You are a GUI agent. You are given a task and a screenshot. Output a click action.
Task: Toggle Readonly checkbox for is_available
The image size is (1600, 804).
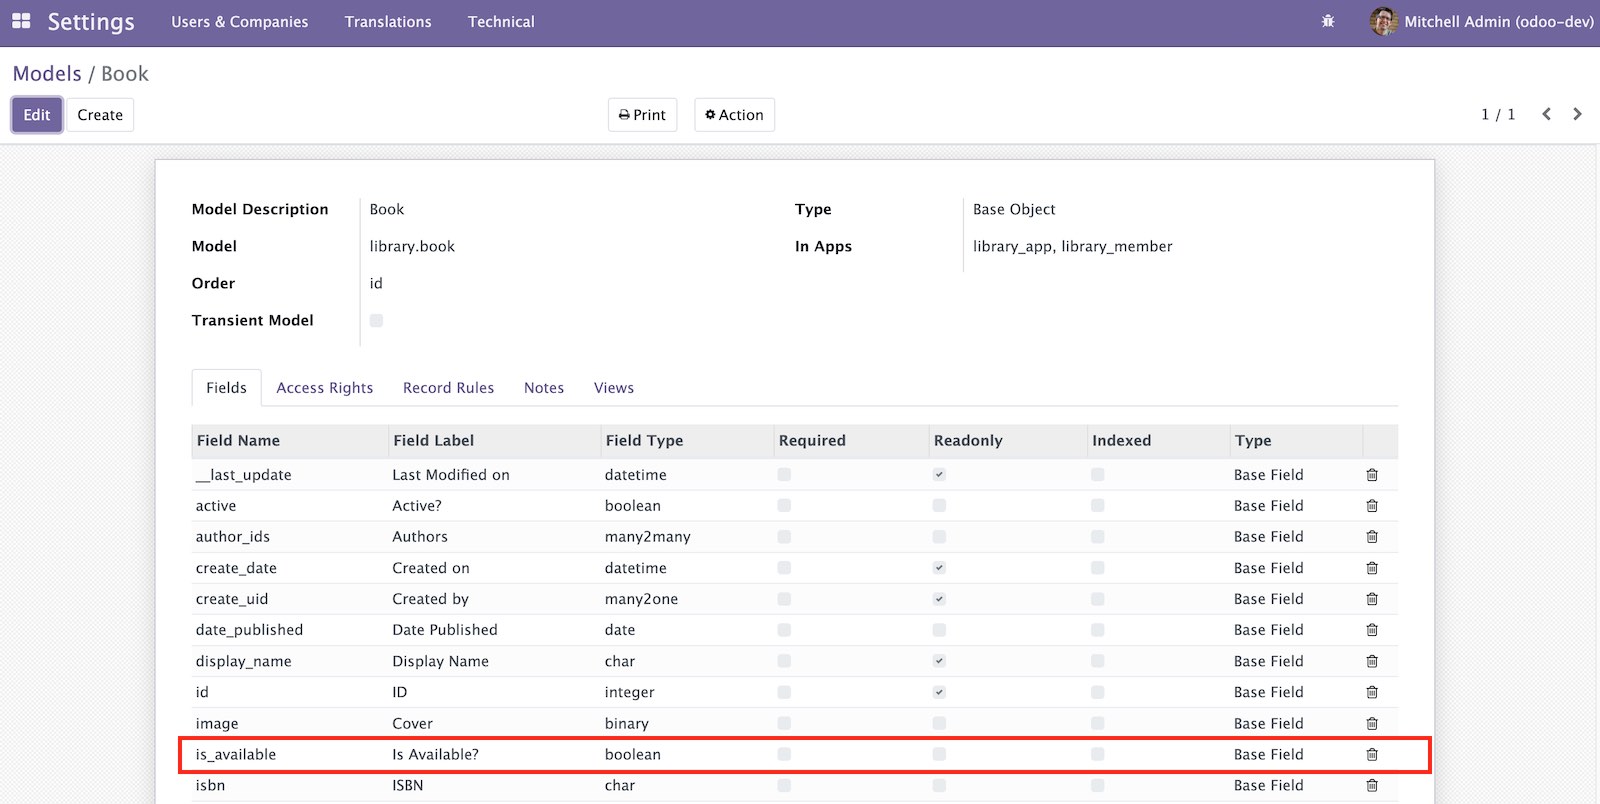[939, 754]
